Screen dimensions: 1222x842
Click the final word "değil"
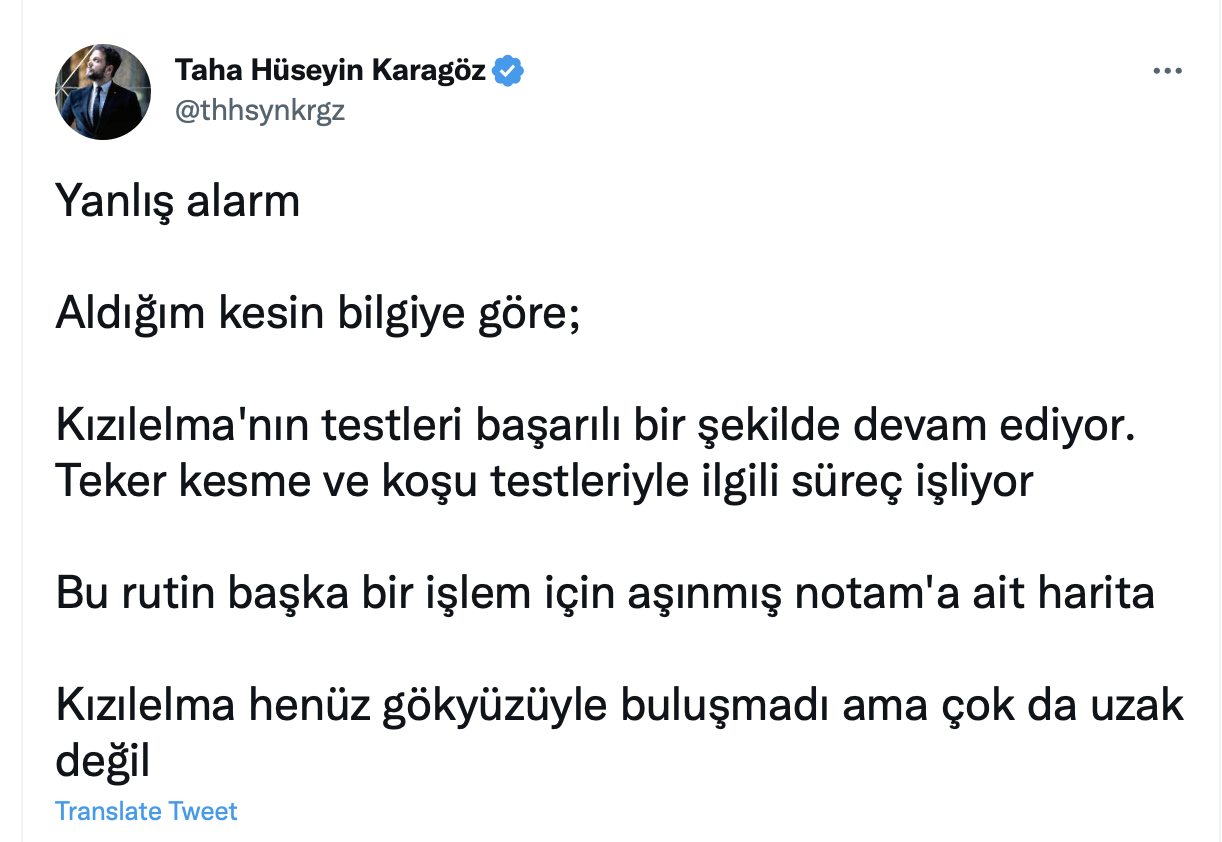[x=101, y=762]
